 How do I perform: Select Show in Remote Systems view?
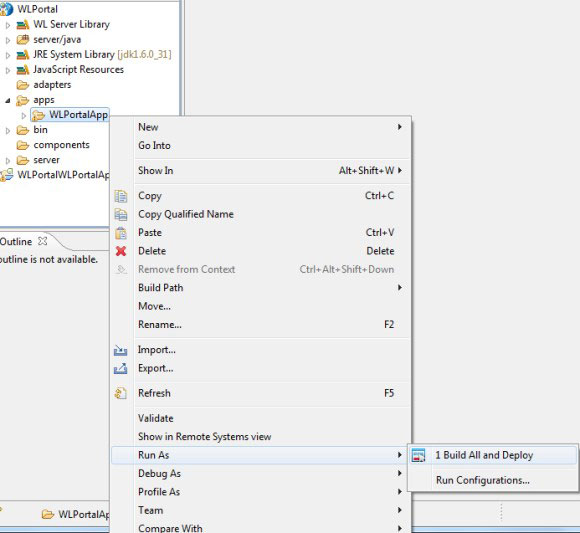(261, 437)
